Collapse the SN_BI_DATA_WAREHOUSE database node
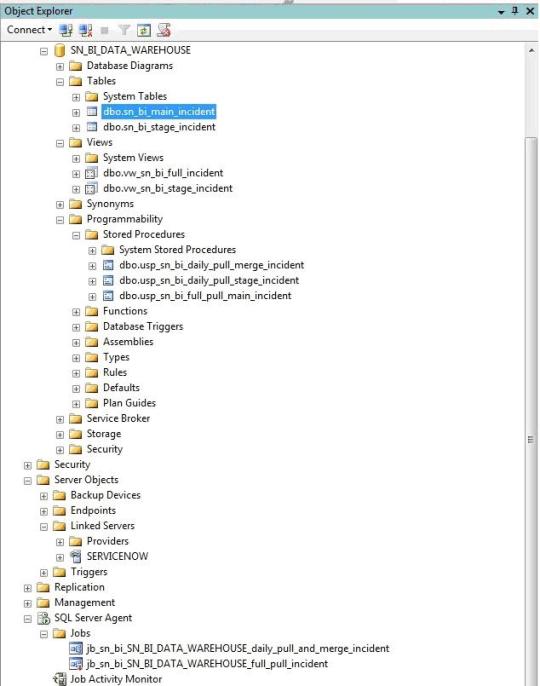 pyautogui.click(x=44, y=51)
